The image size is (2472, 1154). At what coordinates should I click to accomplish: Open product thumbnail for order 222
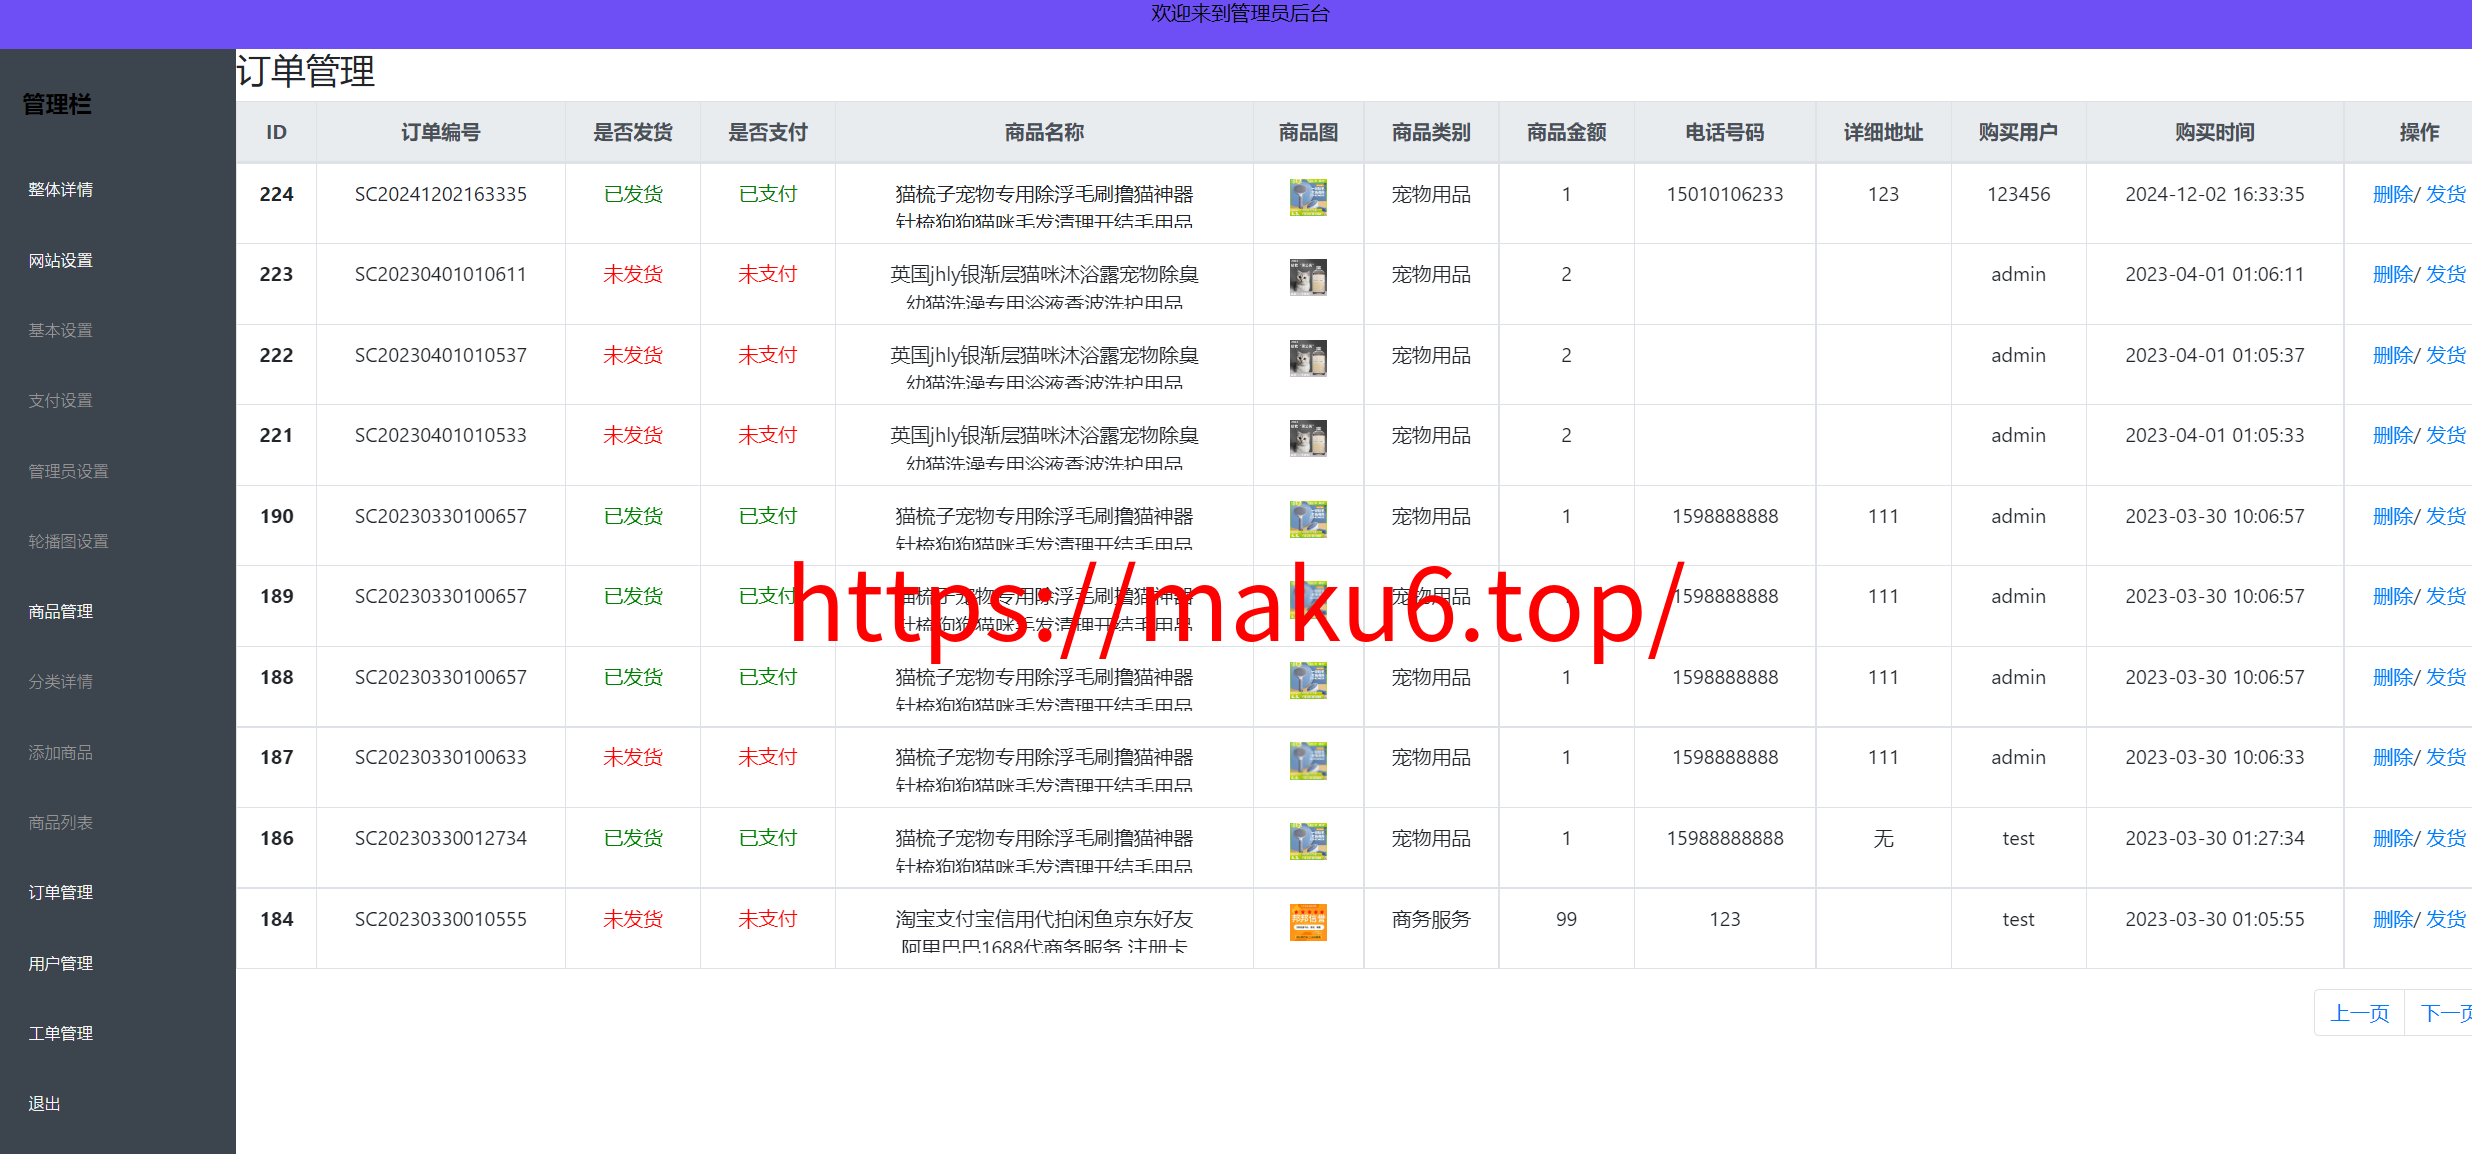1308,358
